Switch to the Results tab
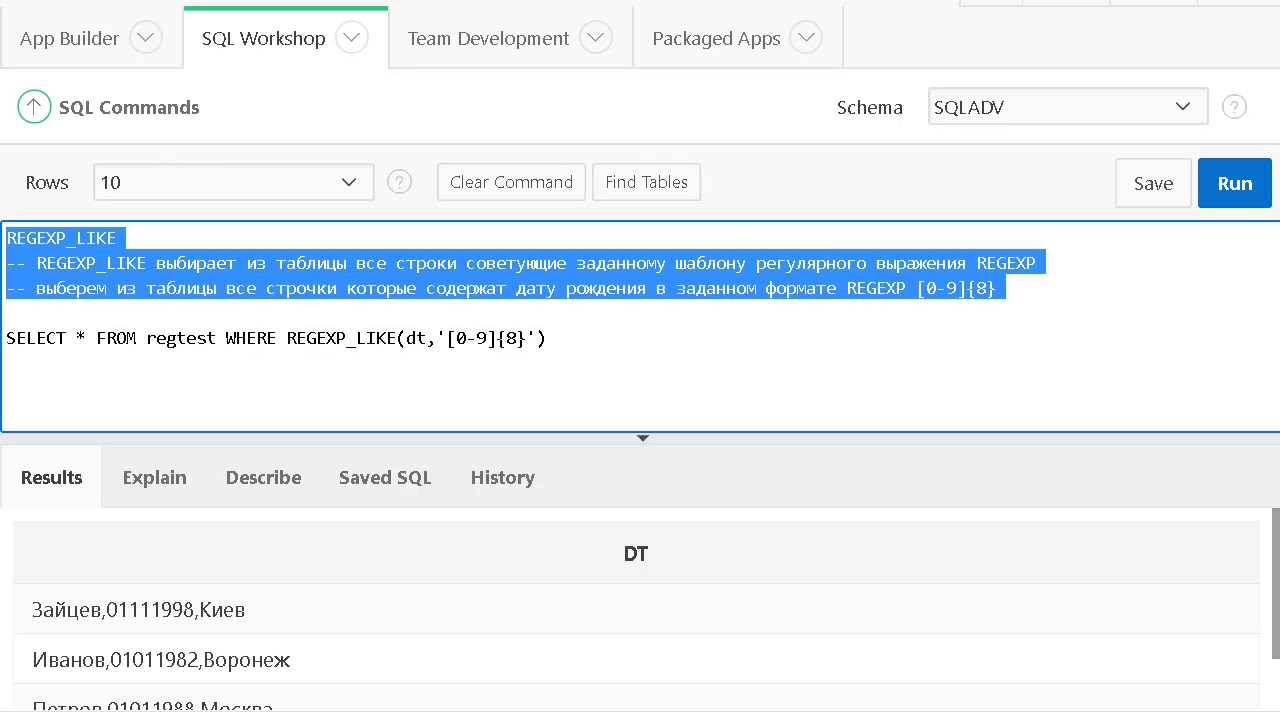Screen dimensions: 1280x720 click(51, 477)
